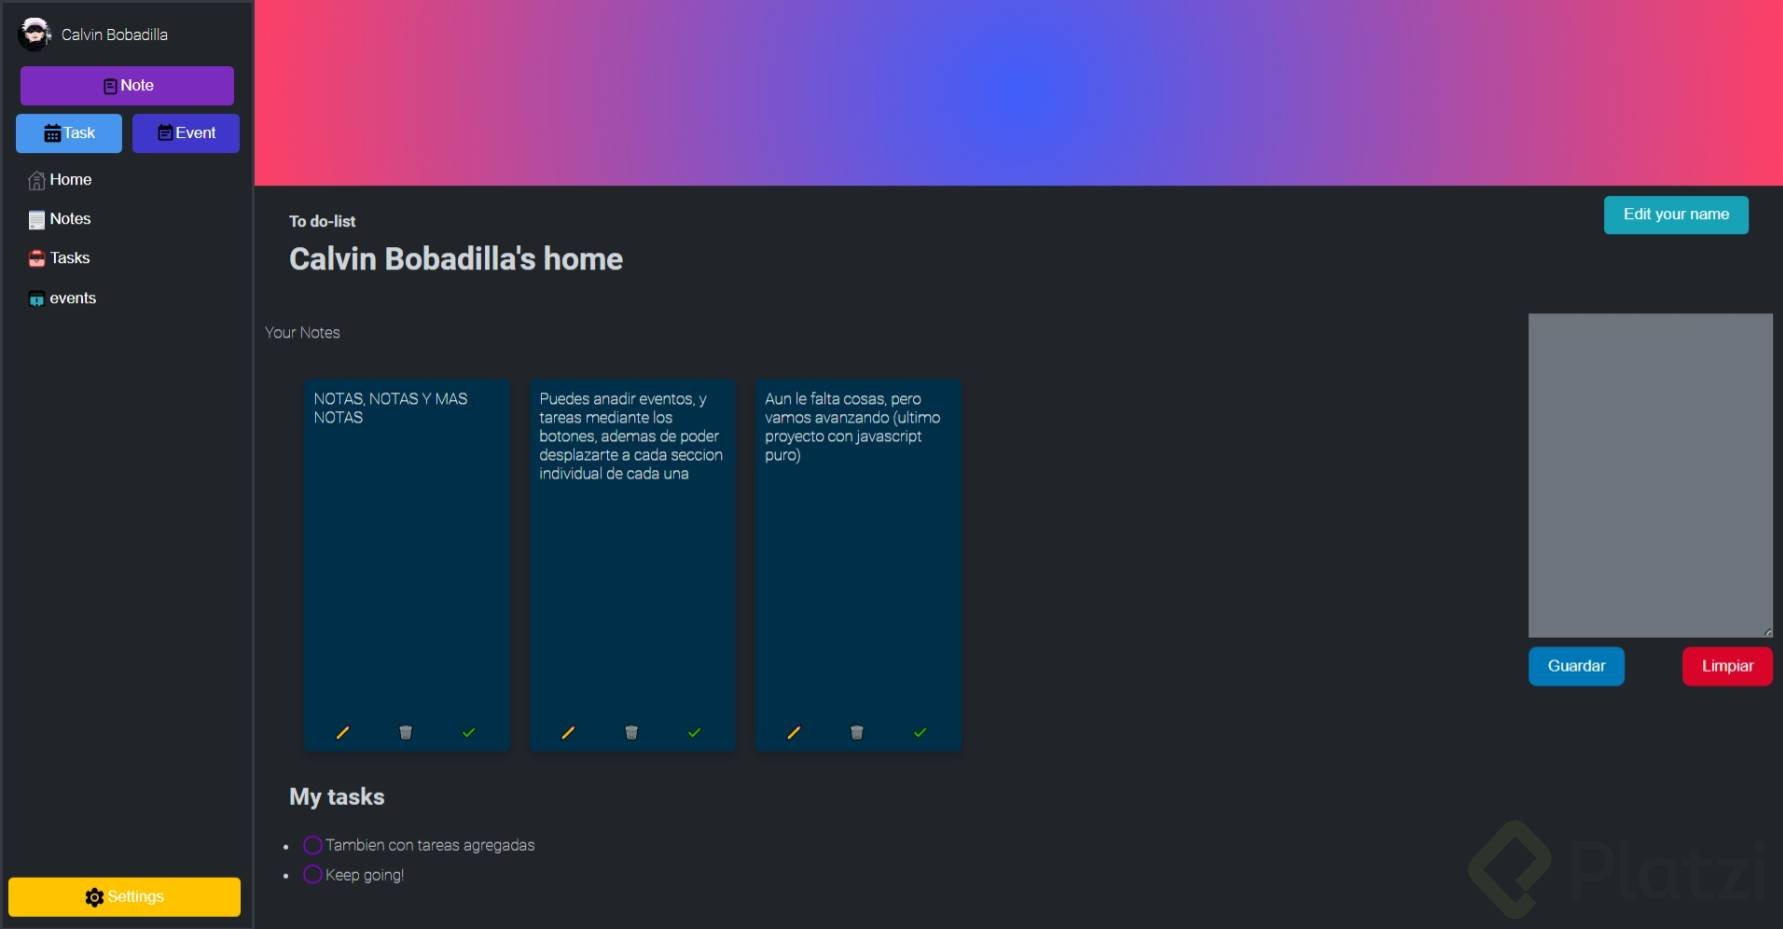Click the purple Note button
Screen dimensions: 1783x929
127,86
